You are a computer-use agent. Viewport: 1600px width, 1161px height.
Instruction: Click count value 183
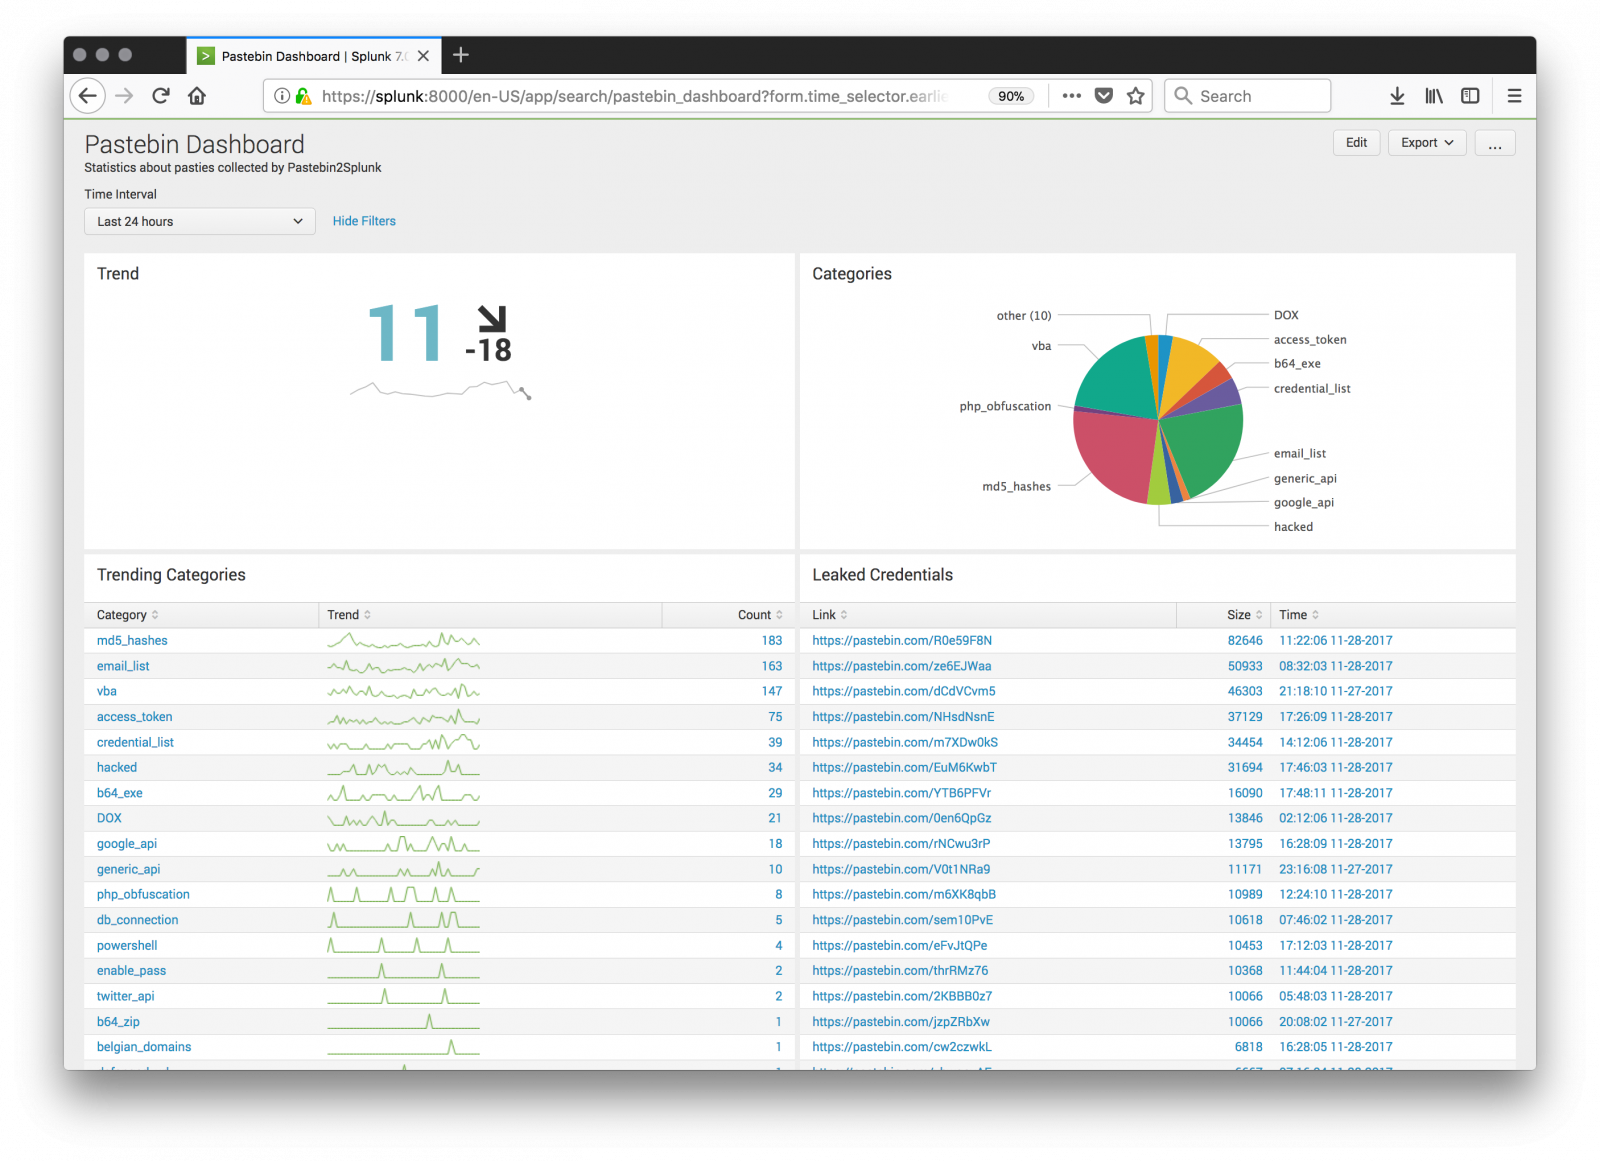coord(772,641)
